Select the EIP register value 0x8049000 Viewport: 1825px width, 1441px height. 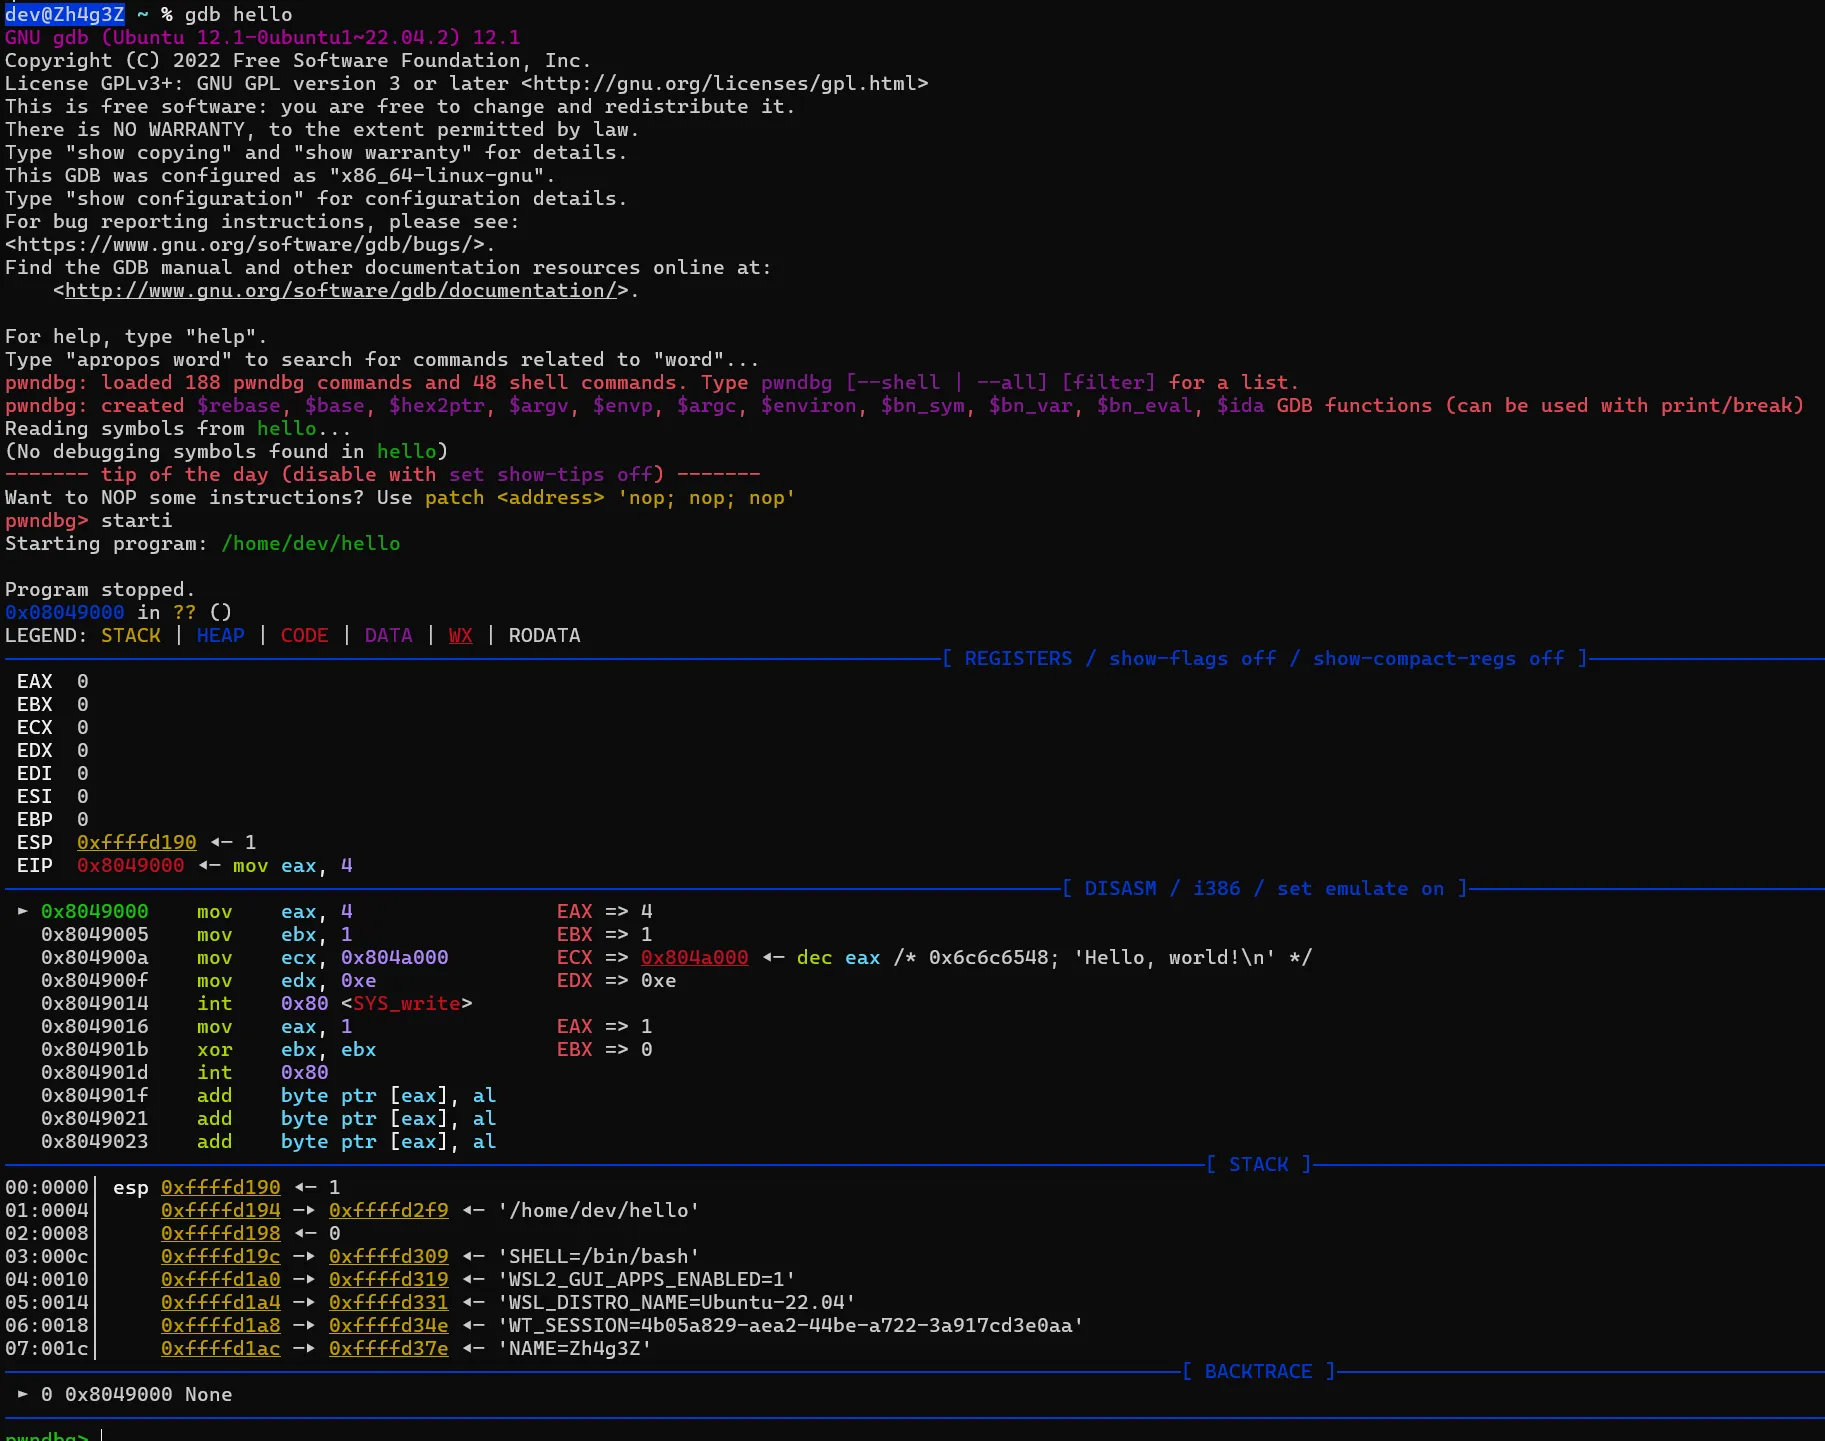130,865
